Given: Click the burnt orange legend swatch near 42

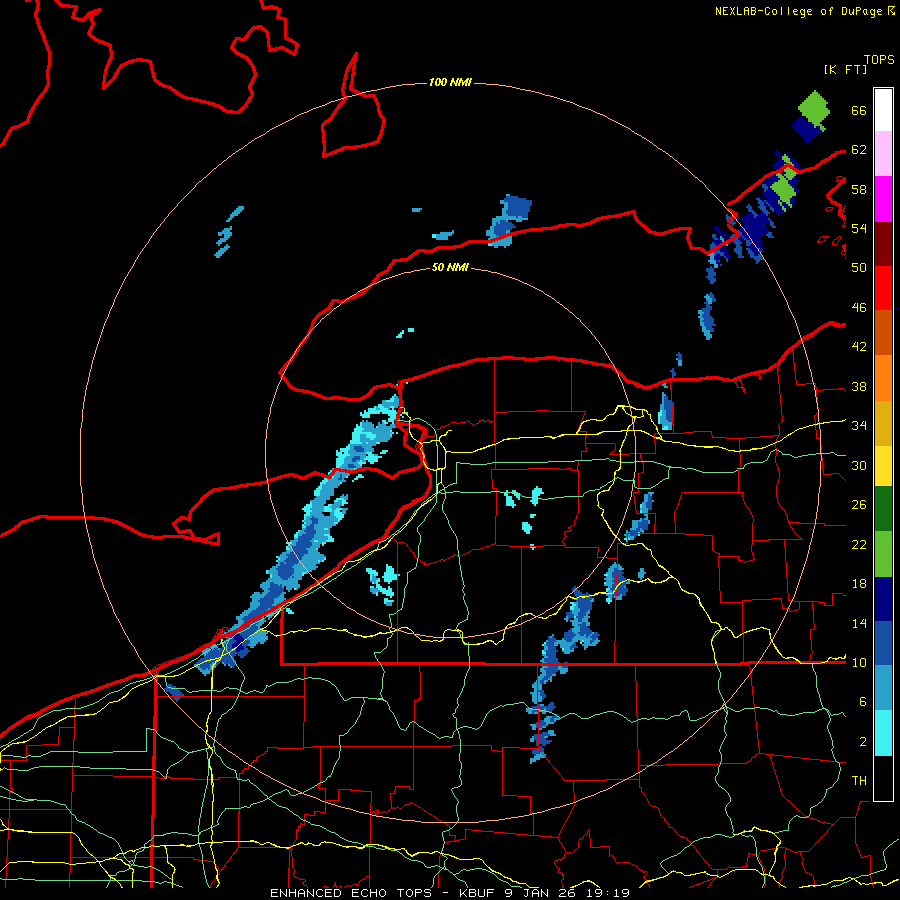Looking at the screenshot, I should pyautogui.click(x=883, y=333).
